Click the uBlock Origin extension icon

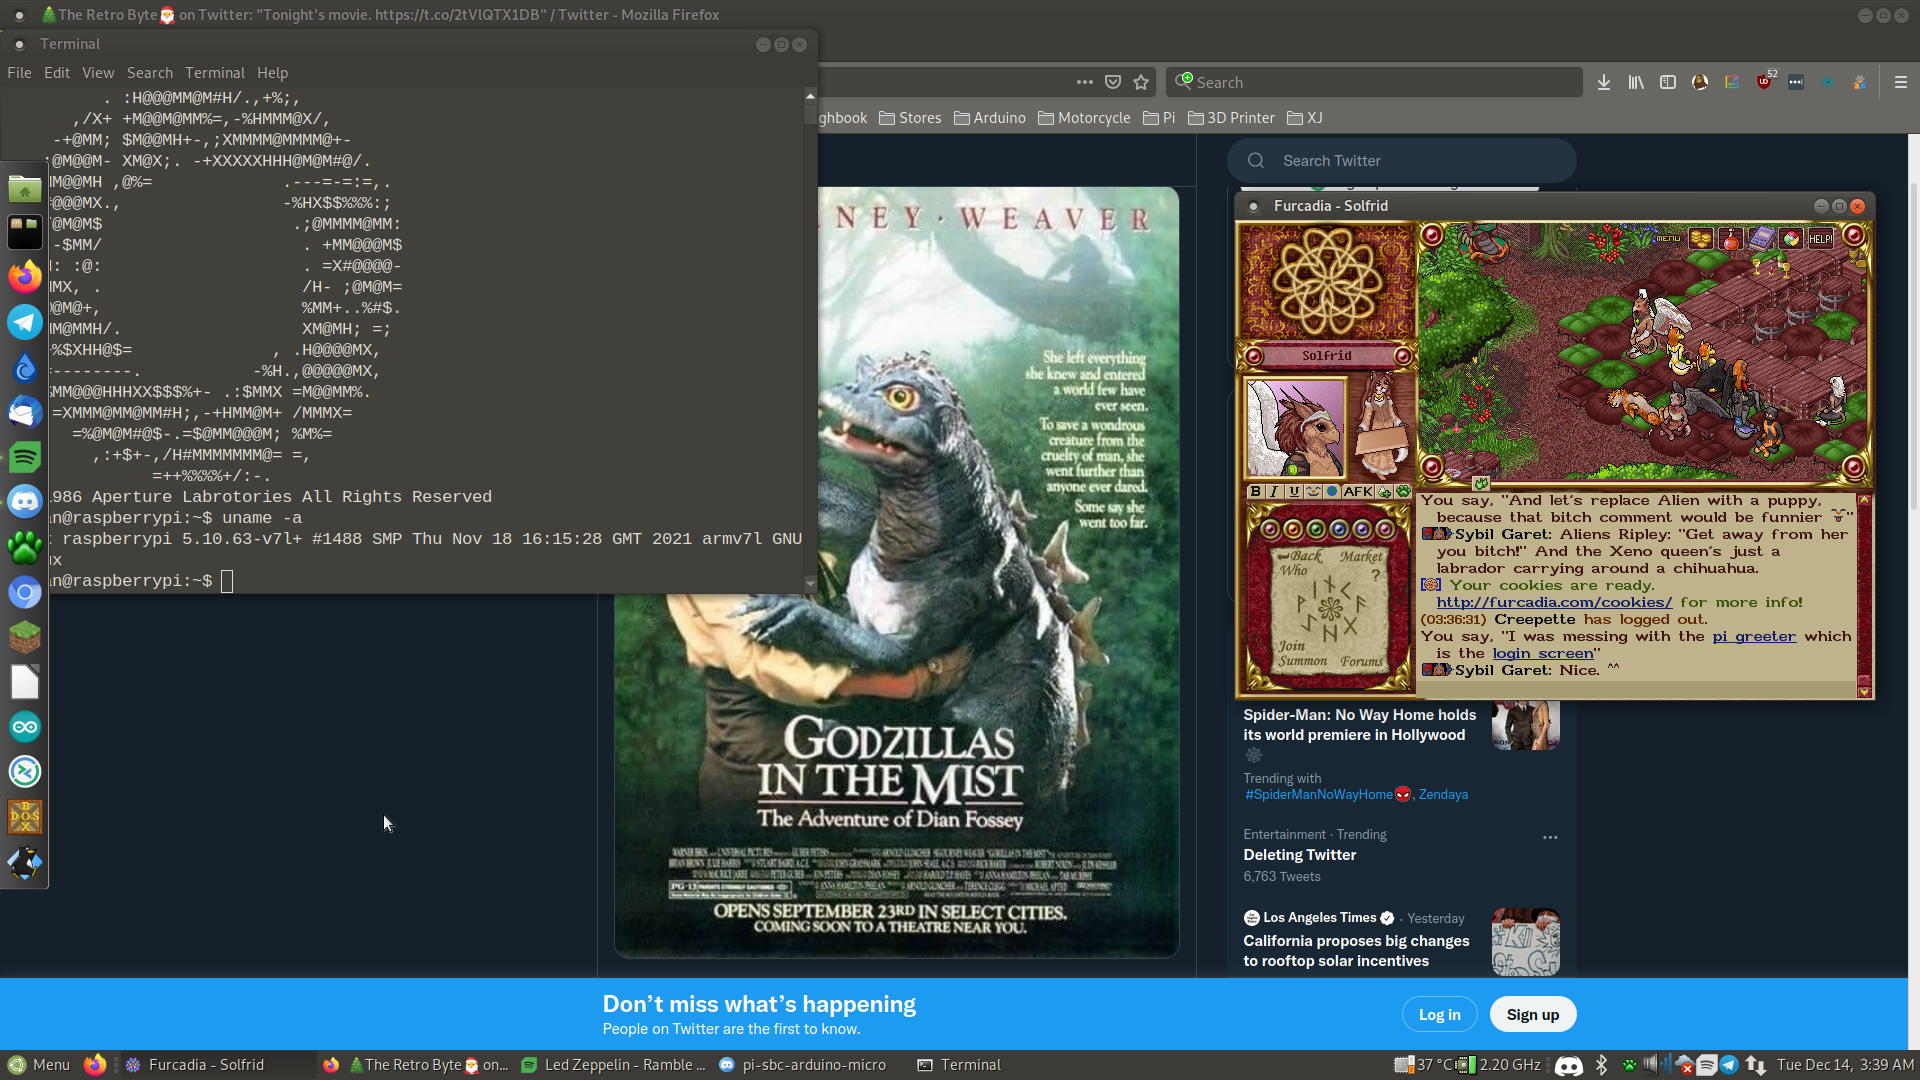pyautogui.click(x=1764, y=83)
